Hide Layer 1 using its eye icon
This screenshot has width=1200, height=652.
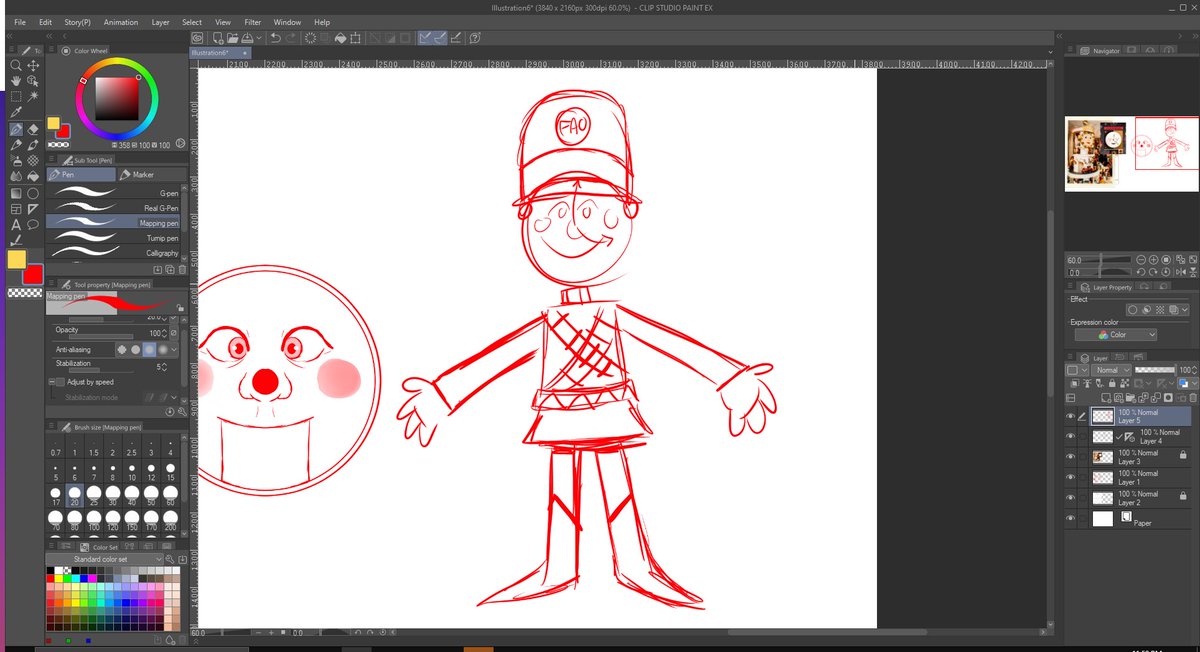(1071, 477)
